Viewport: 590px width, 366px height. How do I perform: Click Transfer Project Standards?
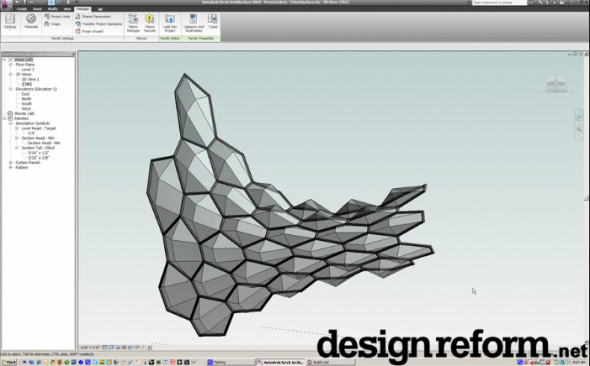[x=99, y=24]
